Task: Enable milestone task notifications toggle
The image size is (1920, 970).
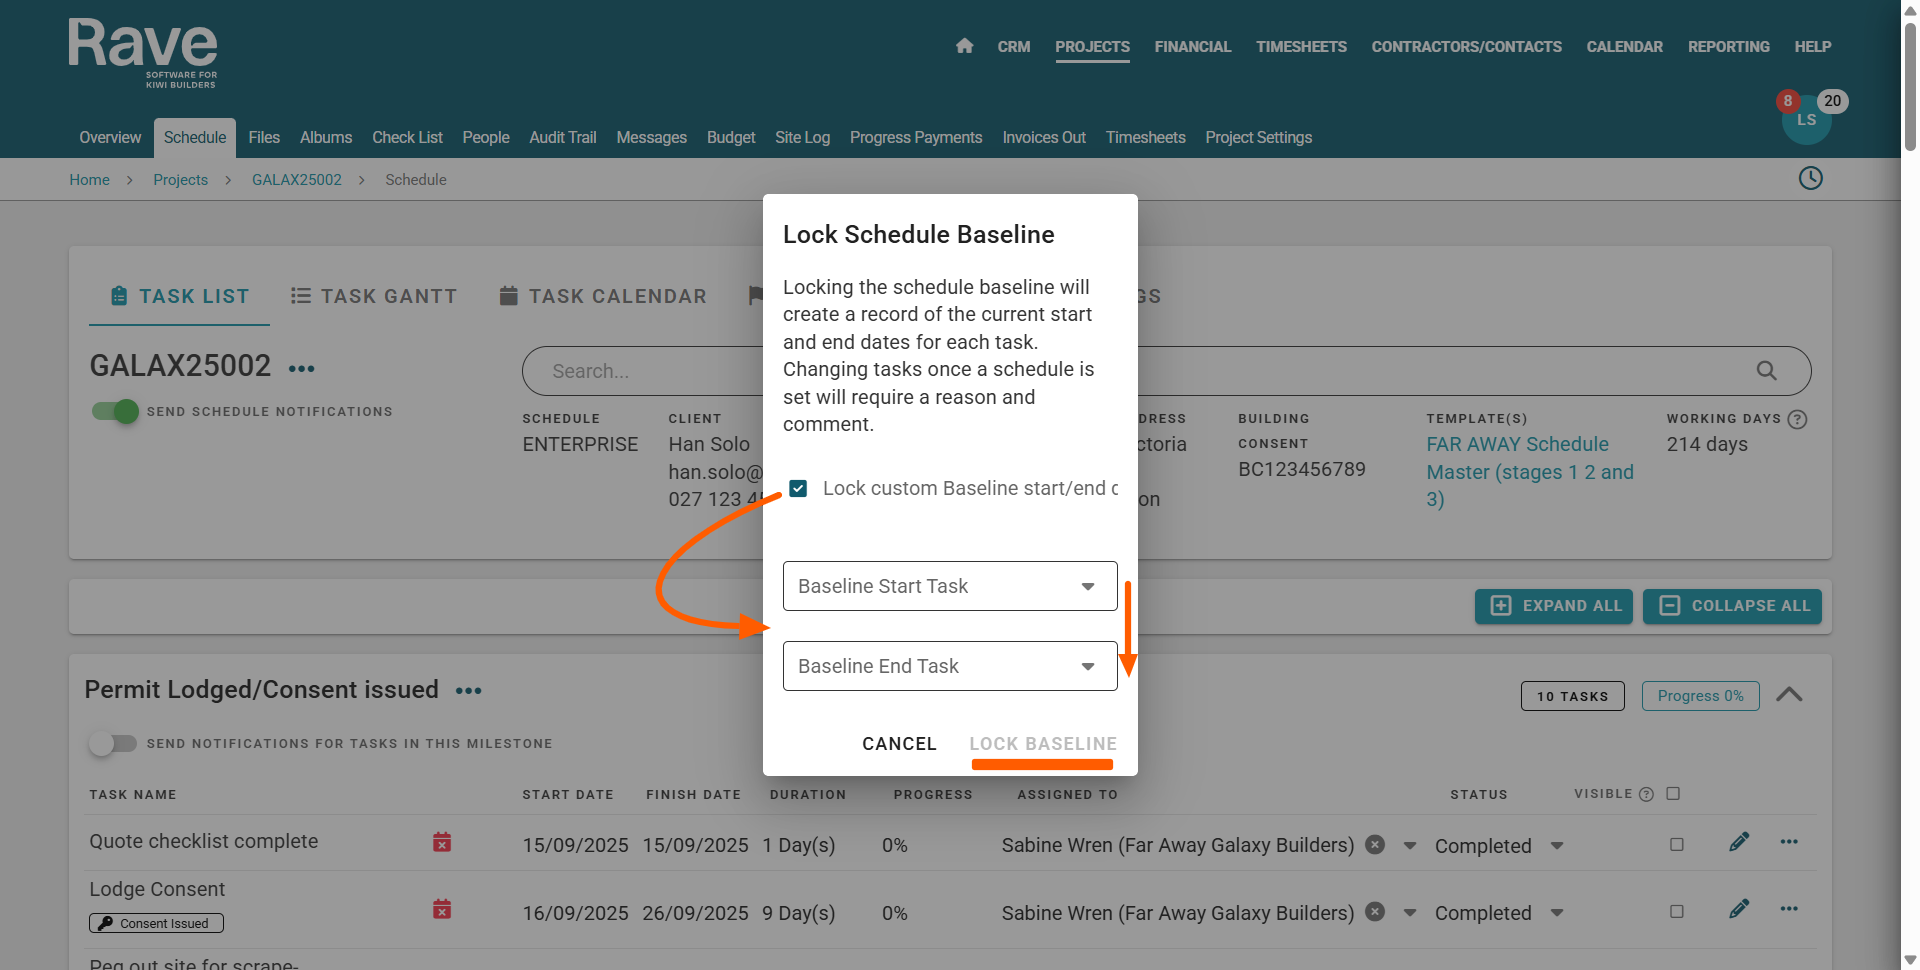Action: 113,743
